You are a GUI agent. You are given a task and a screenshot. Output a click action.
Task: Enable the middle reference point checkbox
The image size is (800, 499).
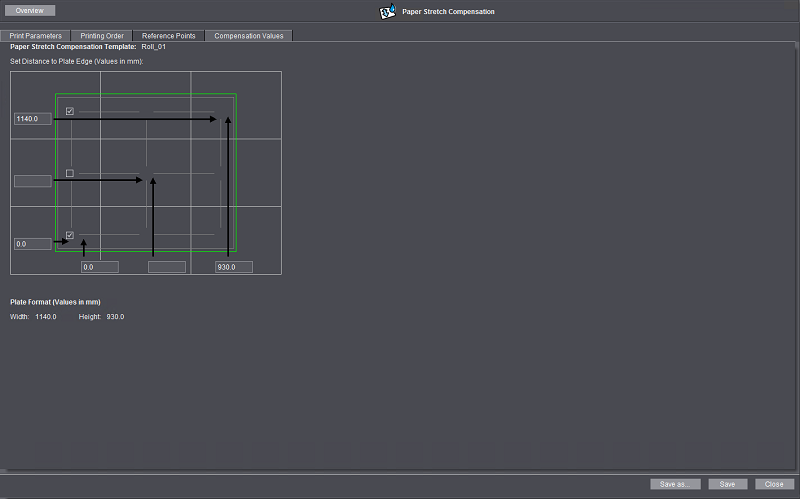(x=70, y=173)
